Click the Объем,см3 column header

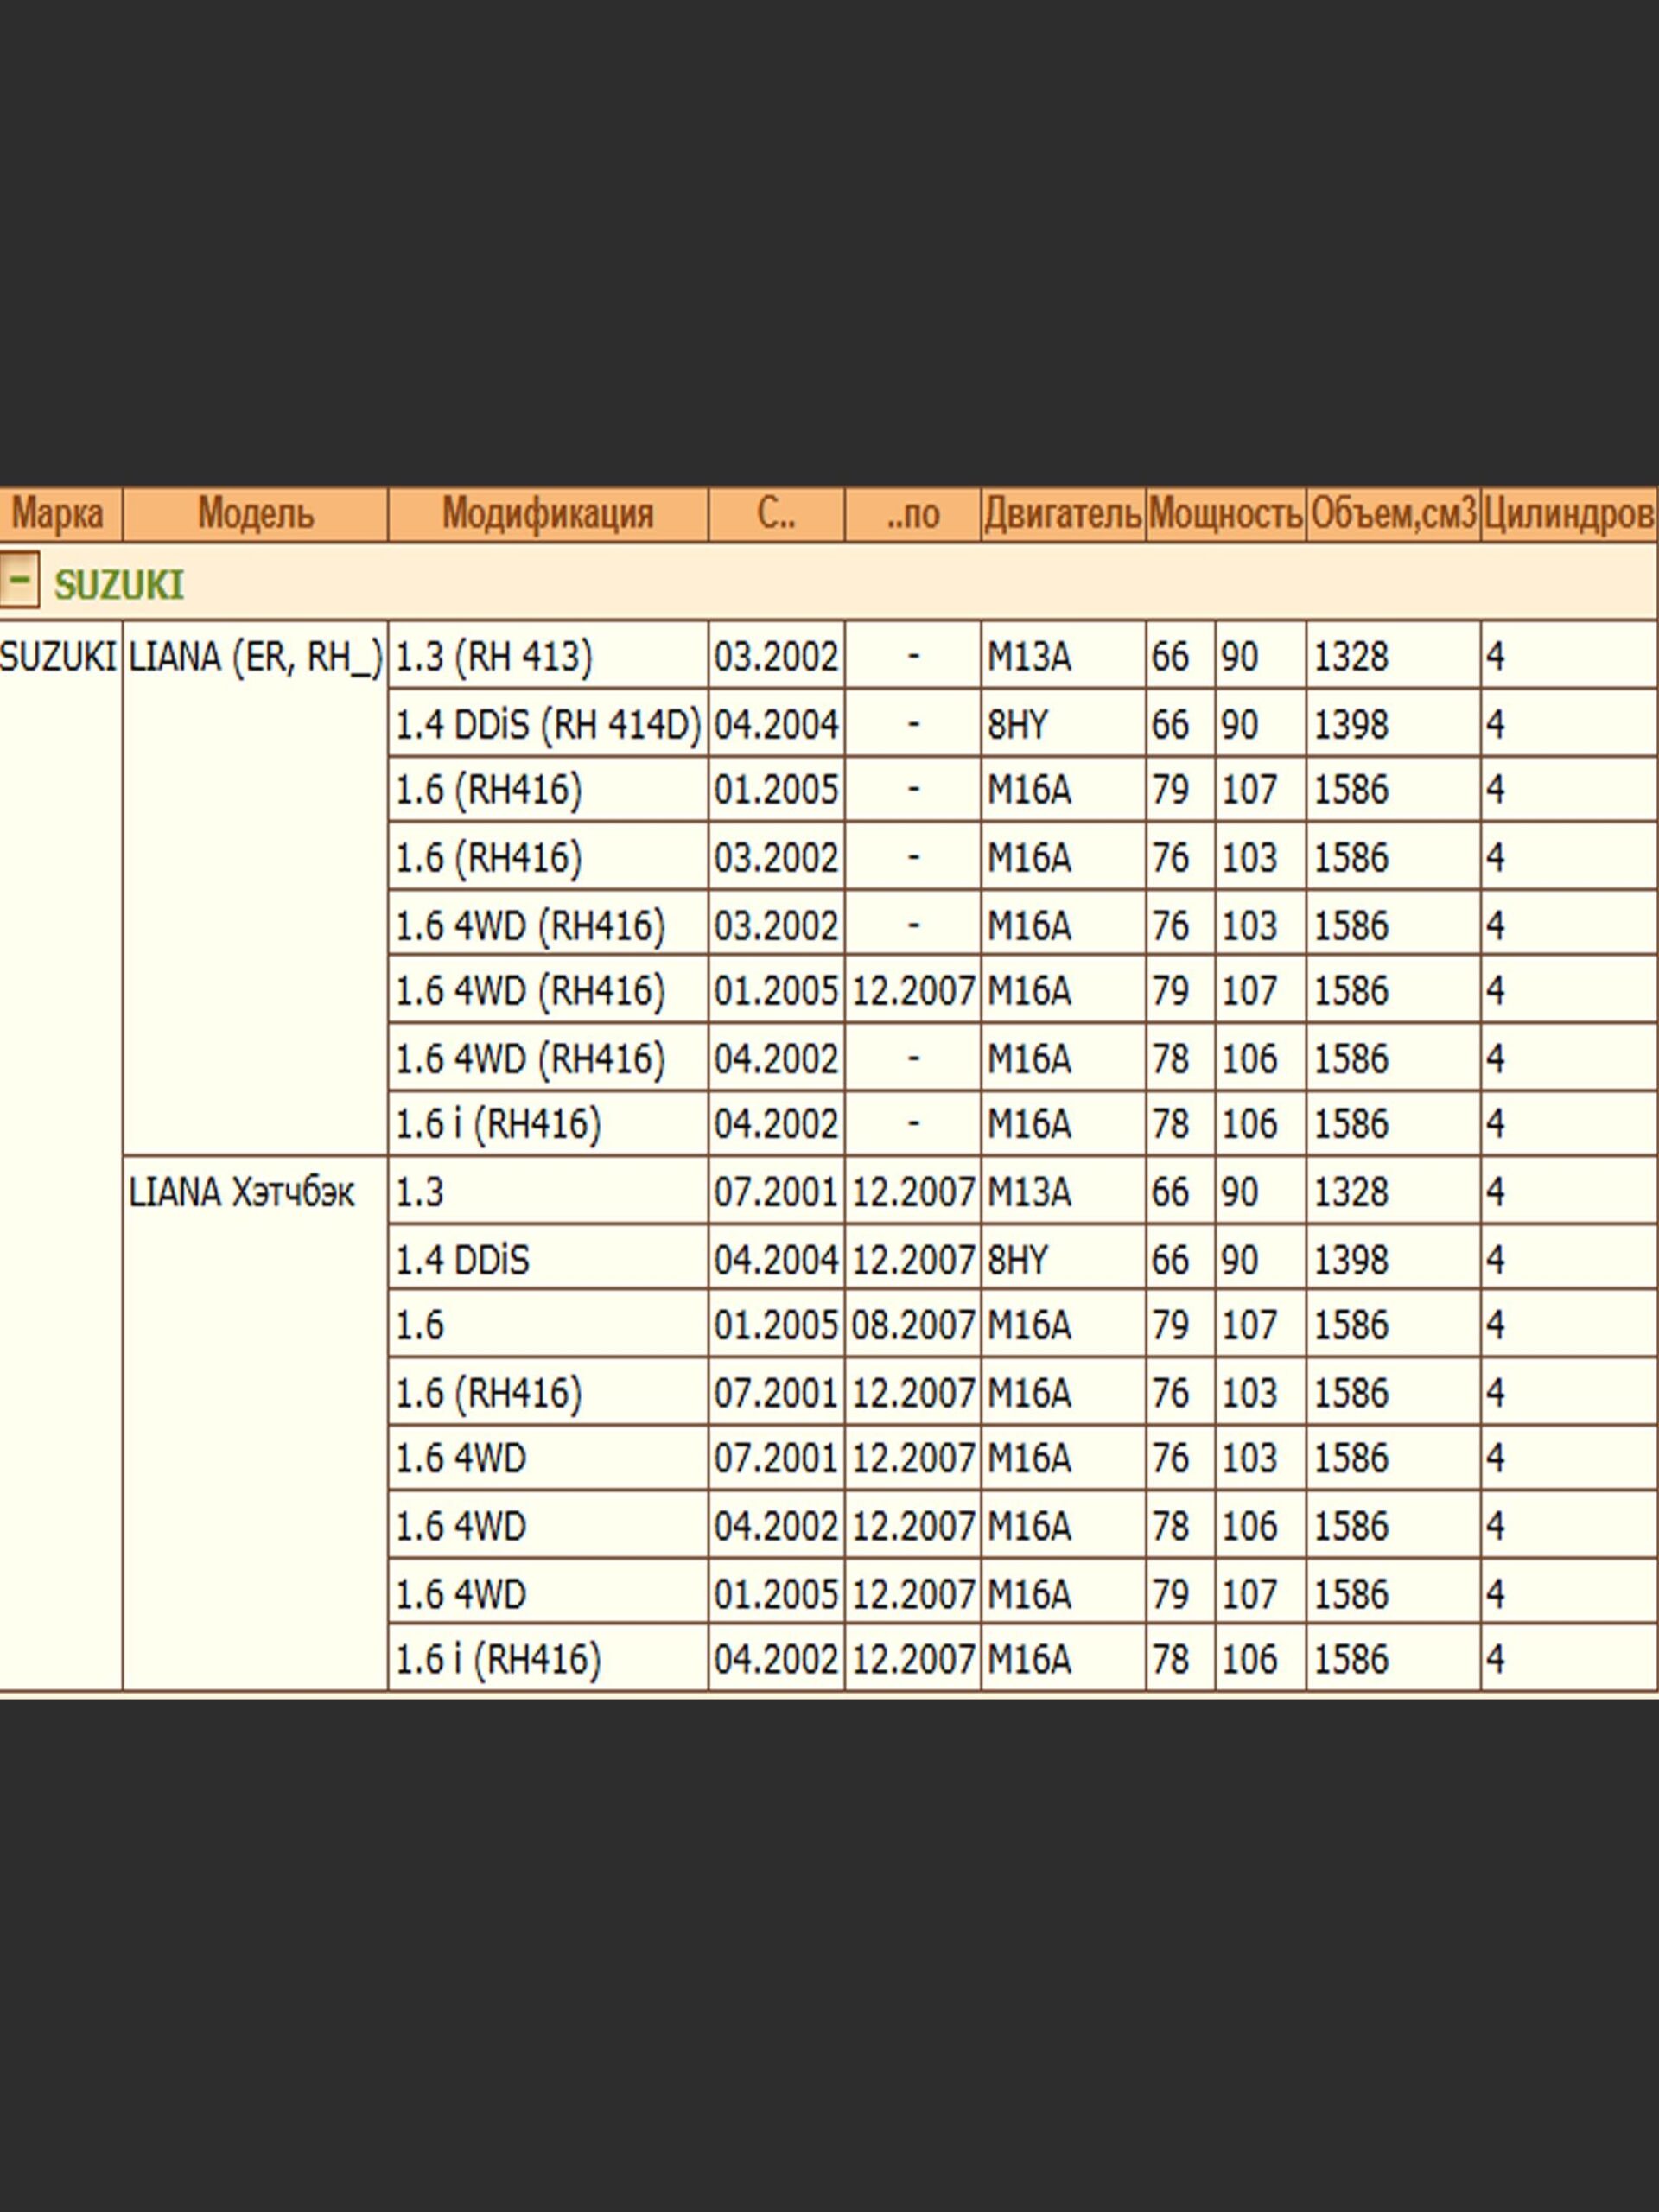pyautogui.click(x=1392, y=514)
